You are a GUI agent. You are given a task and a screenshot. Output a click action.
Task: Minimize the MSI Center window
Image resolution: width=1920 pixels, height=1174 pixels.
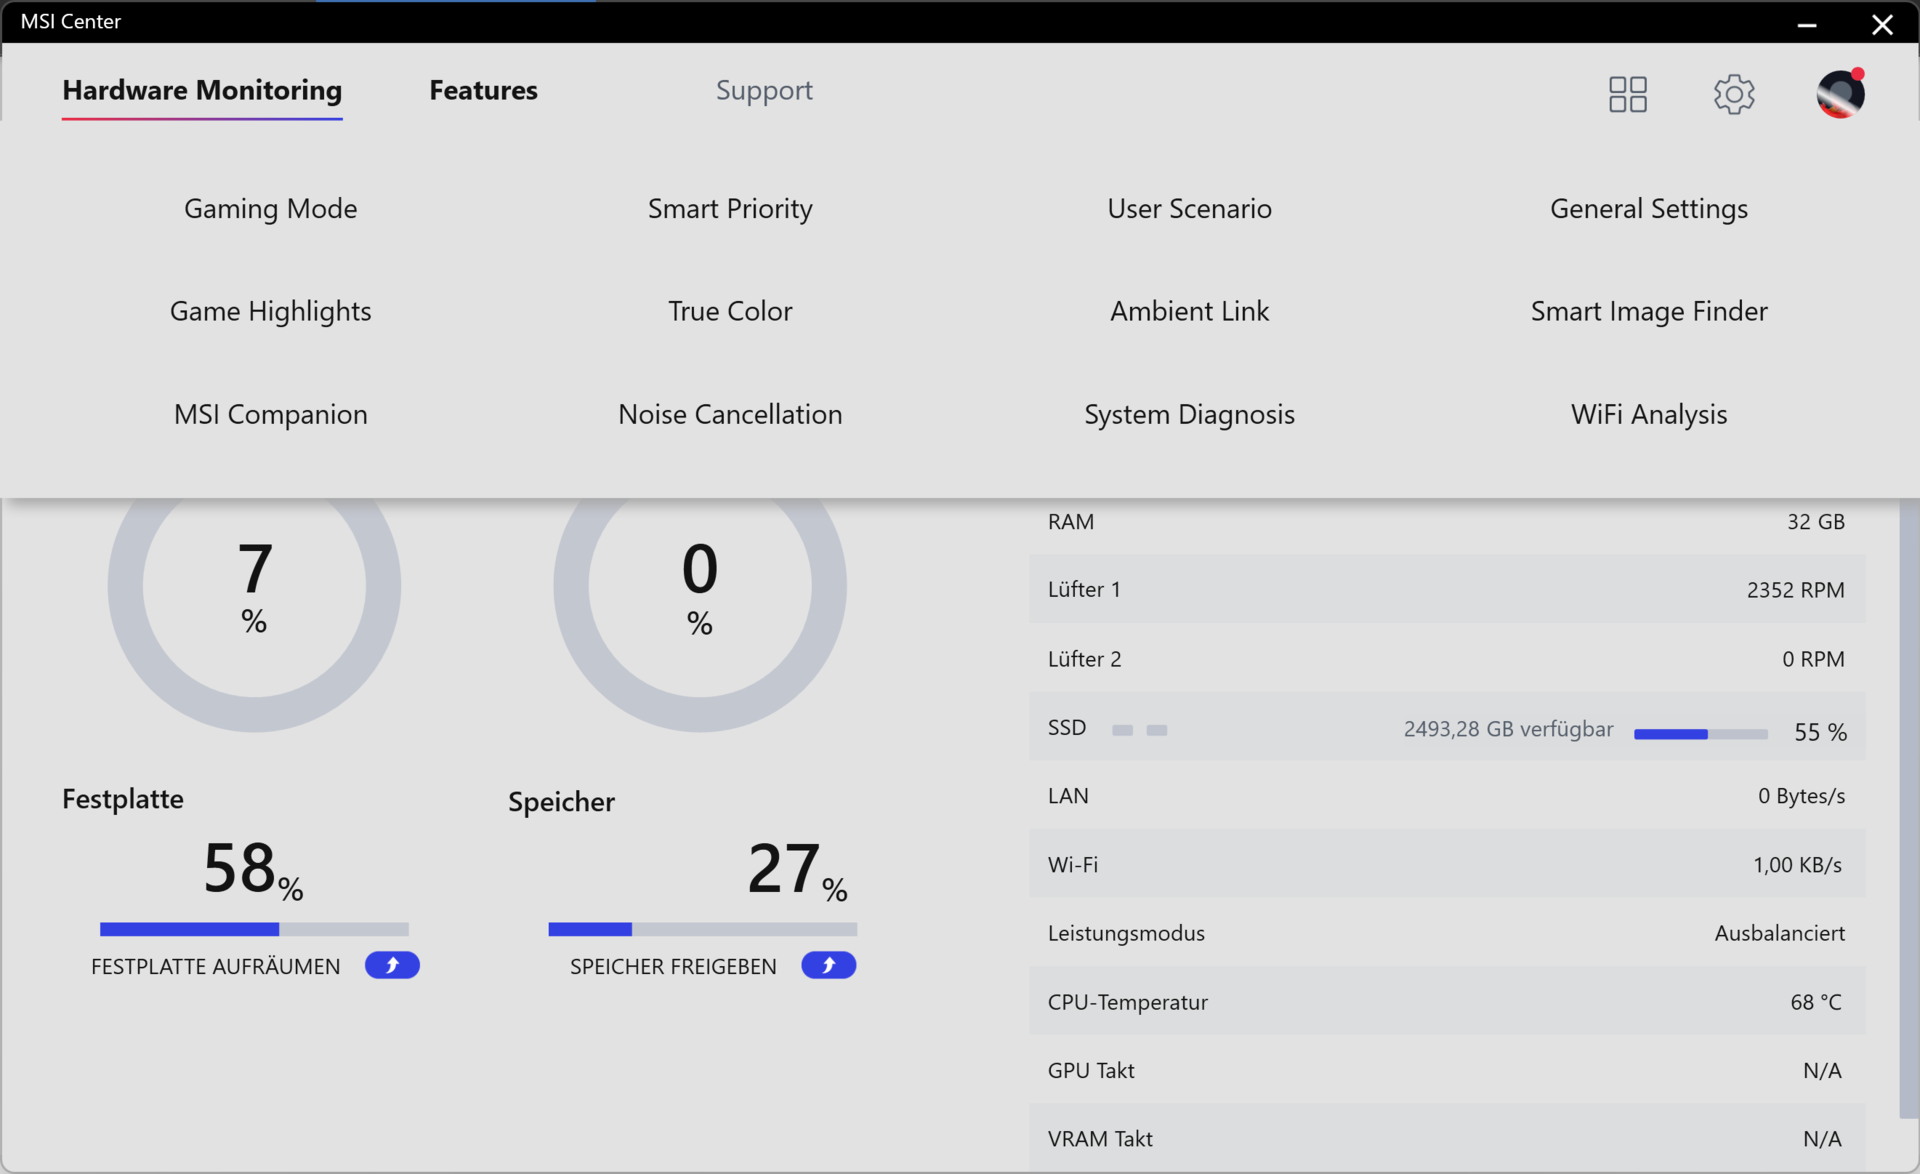[1806, 24]
